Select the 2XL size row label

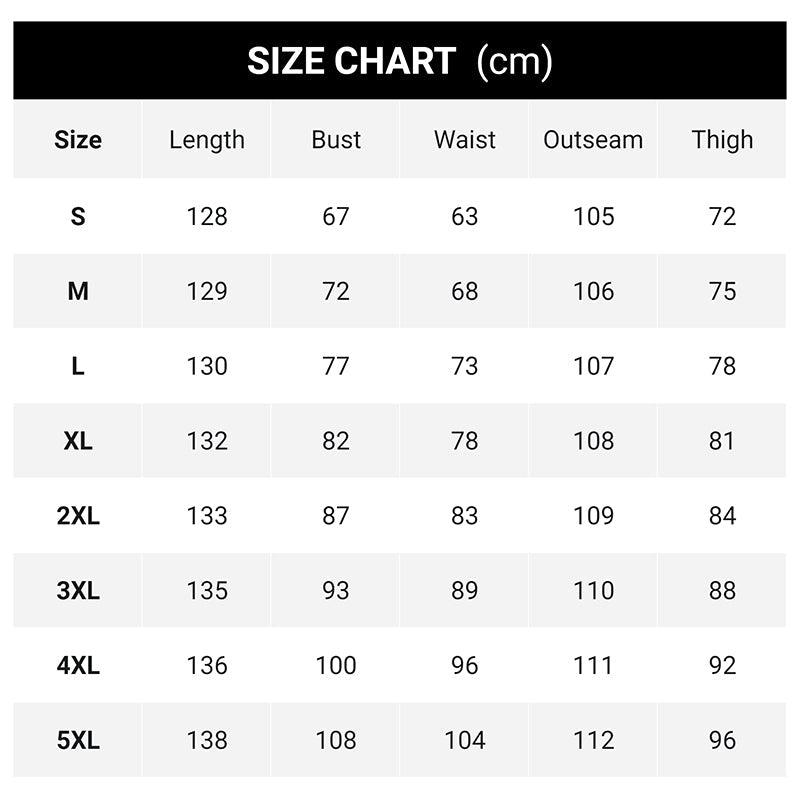tap(78, 516)
